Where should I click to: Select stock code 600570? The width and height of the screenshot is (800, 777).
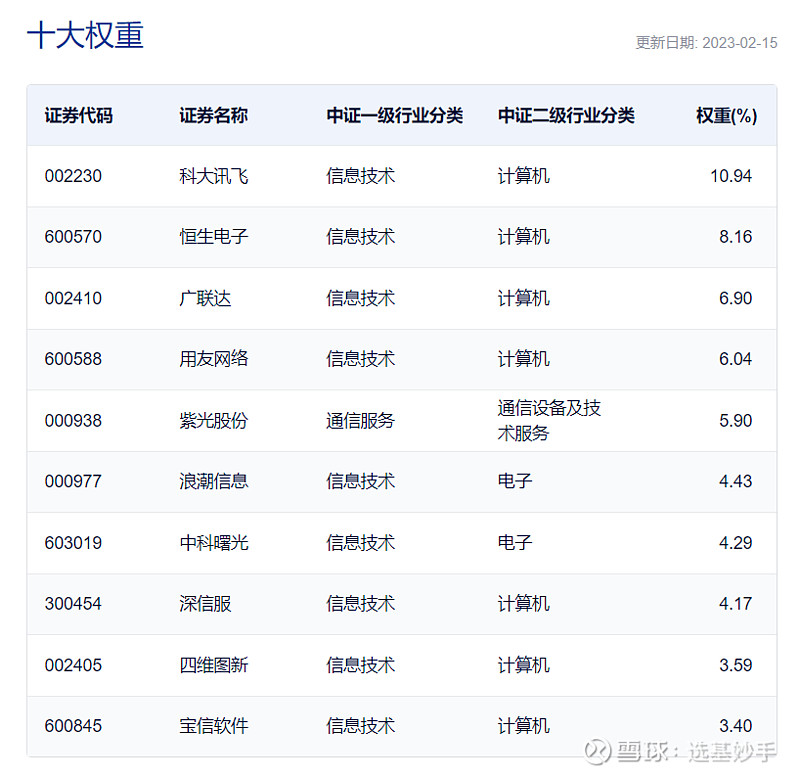[x=73, y=237]
